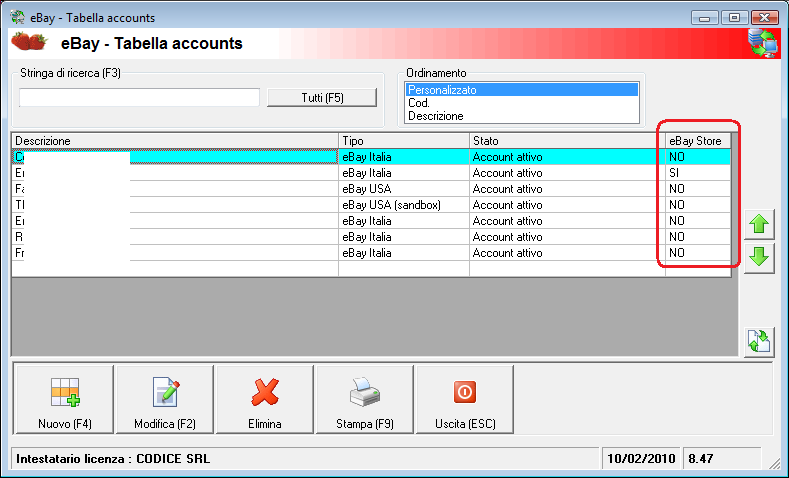Click the database sync icon in the red header
The image size is (789, 478).
(763, 43)
